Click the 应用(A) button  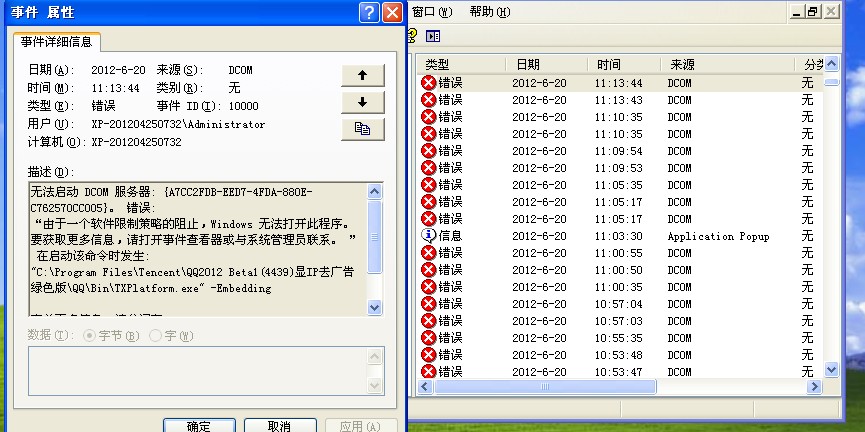pos(361,426)
